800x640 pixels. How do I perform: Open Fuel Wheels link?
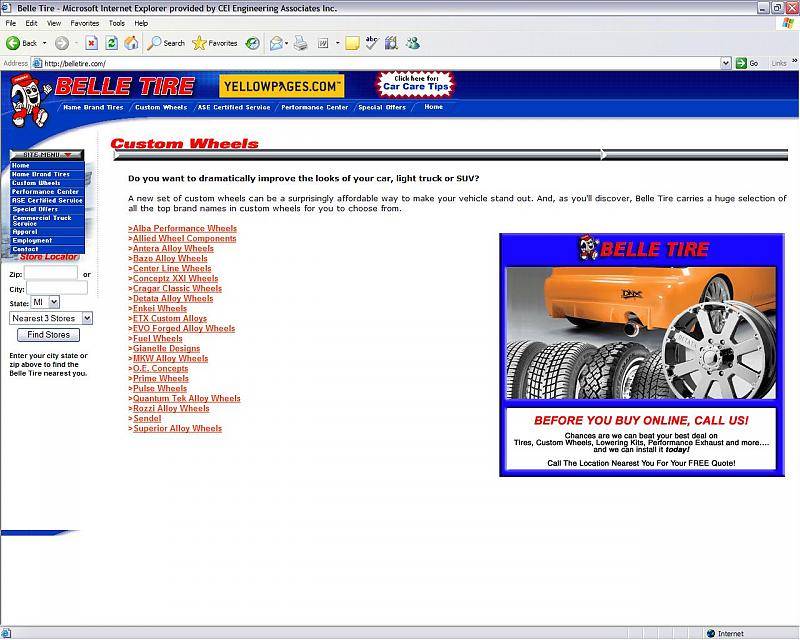click(x=157, y=338)
